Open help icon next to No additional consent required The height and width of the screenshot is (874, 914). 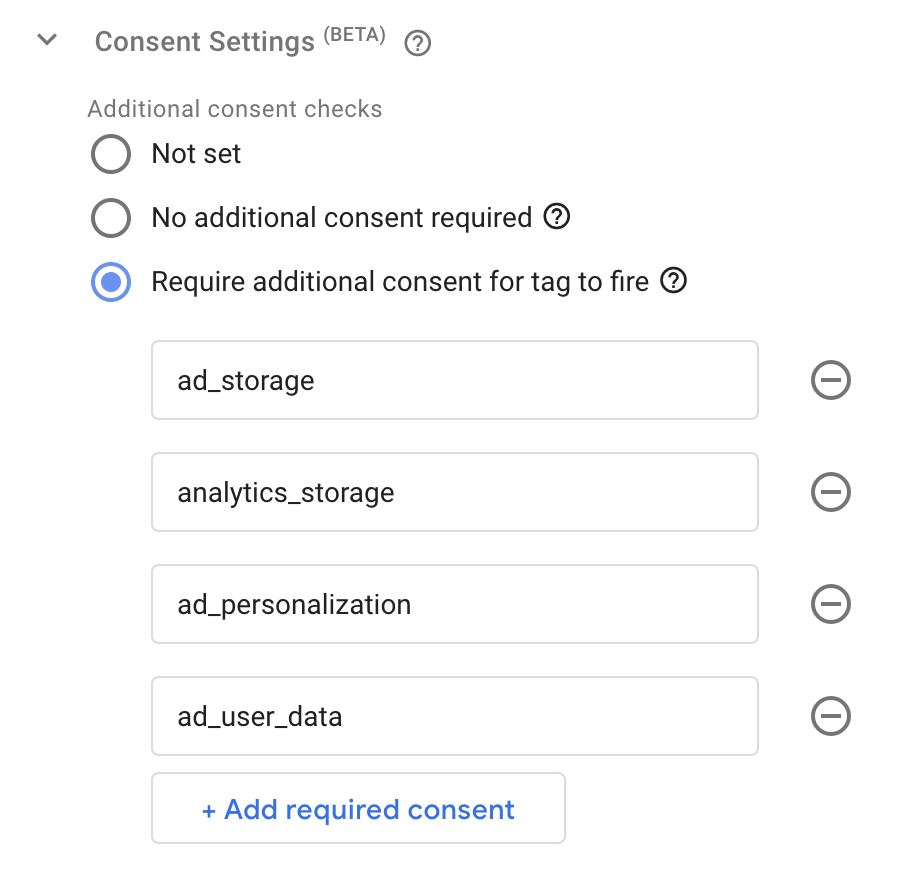(x=557, y=217)
